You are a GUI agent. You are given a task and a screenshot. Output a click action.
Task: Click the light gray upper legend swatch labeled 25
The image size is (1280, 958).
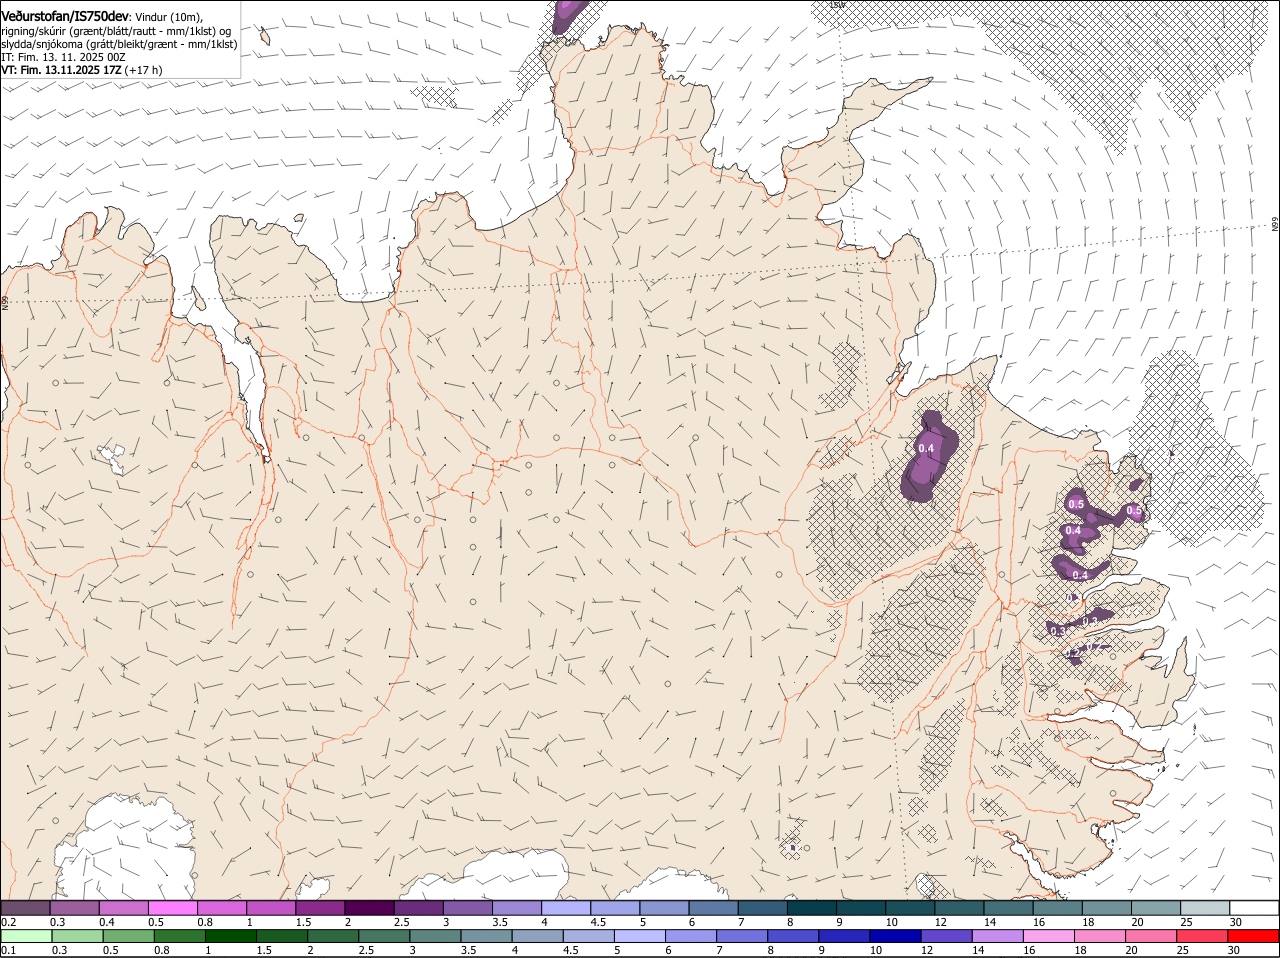tap(1205, 907)
